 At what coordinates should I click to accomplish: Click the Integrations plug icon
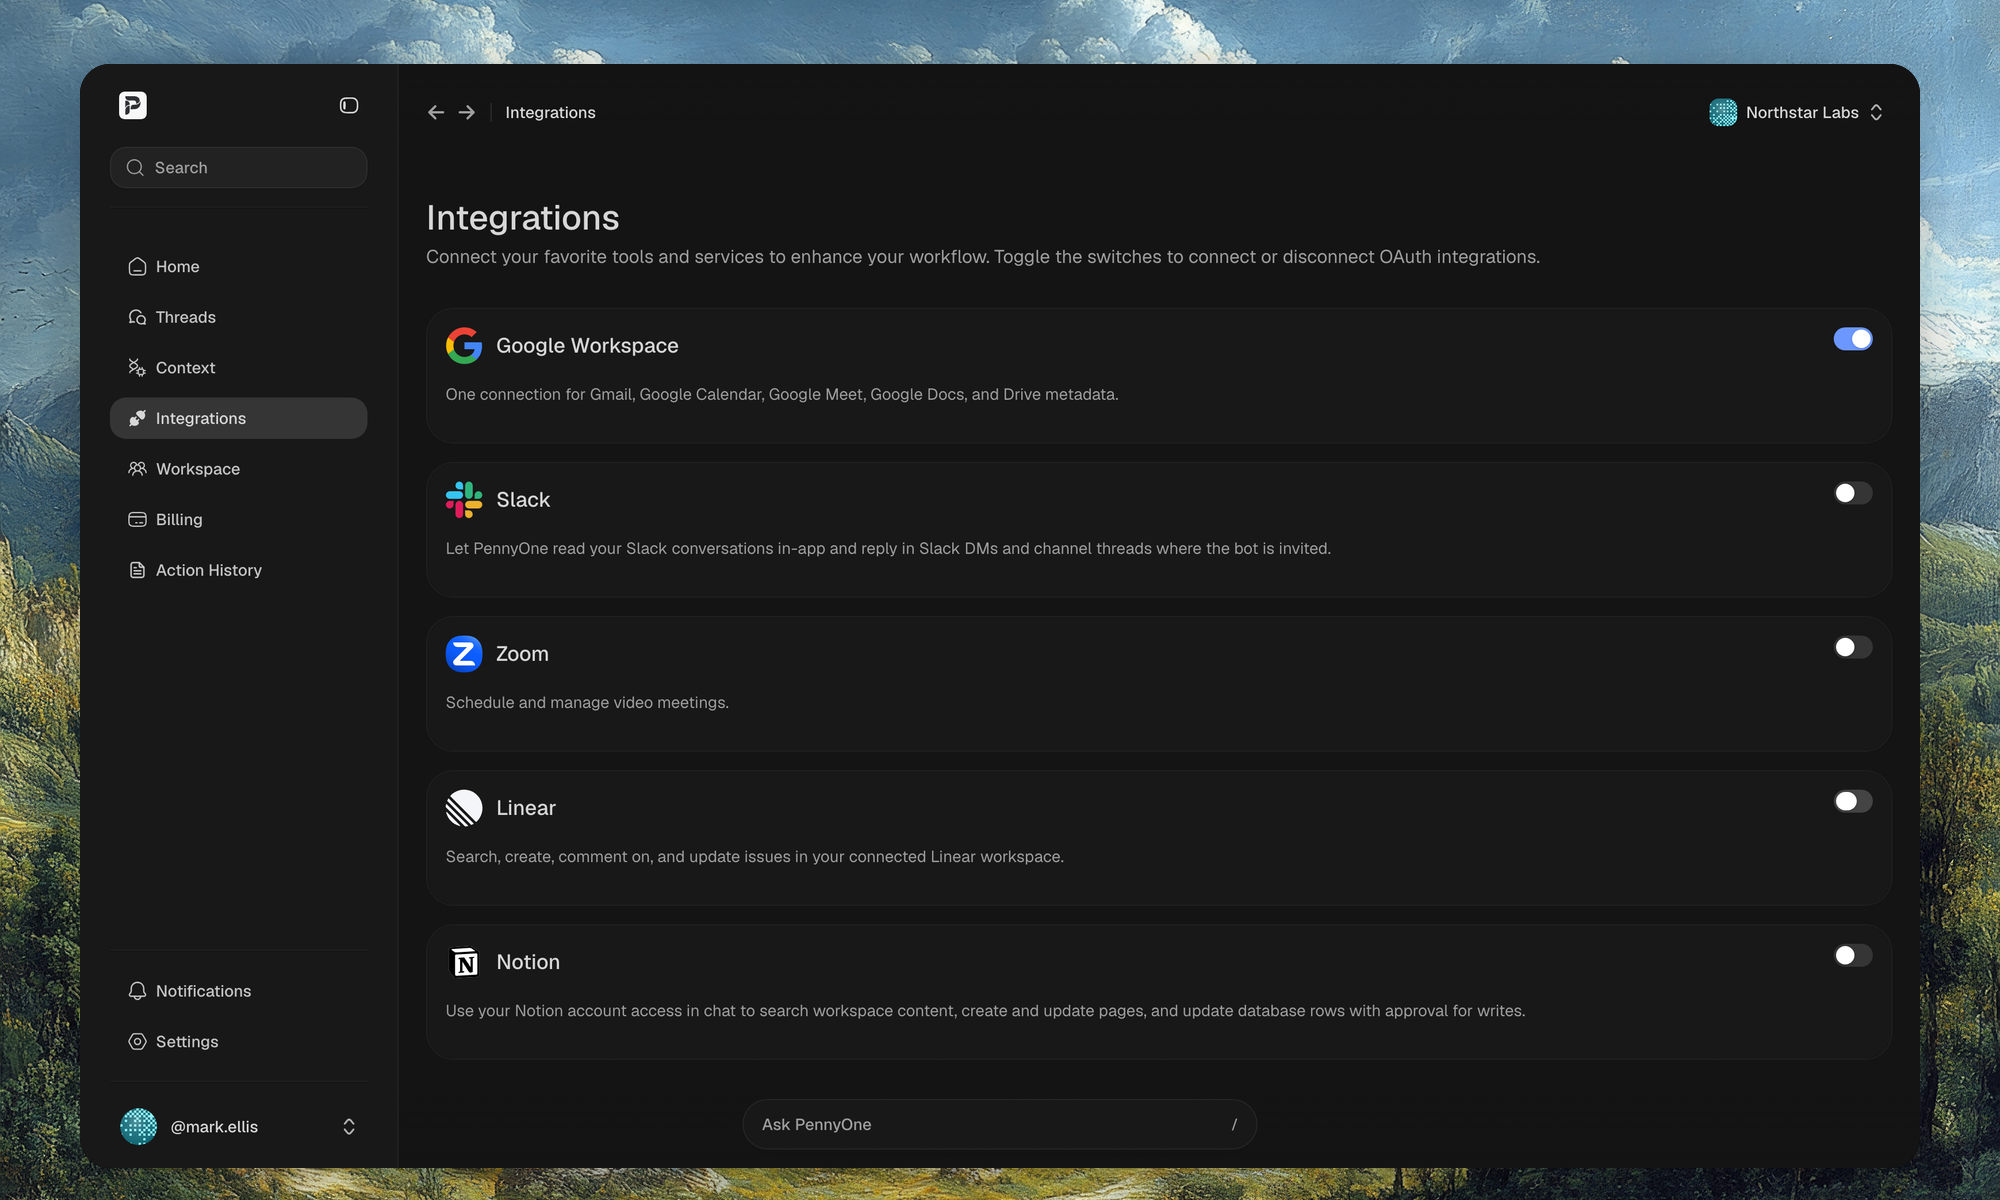tap(137, 418)
